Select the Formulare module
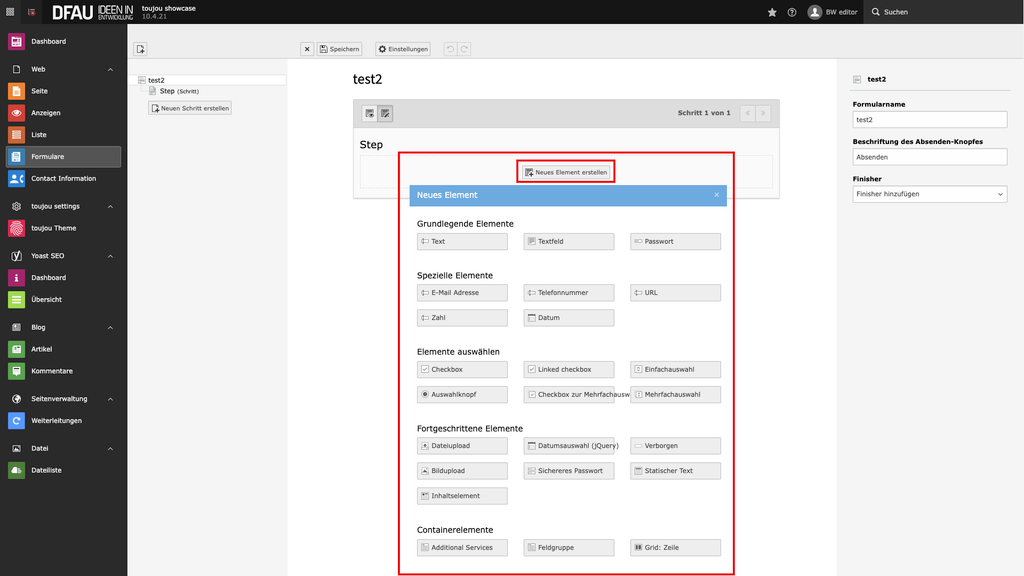The height and width of the screenshot is (576, 1024). (x=63, y=157)
